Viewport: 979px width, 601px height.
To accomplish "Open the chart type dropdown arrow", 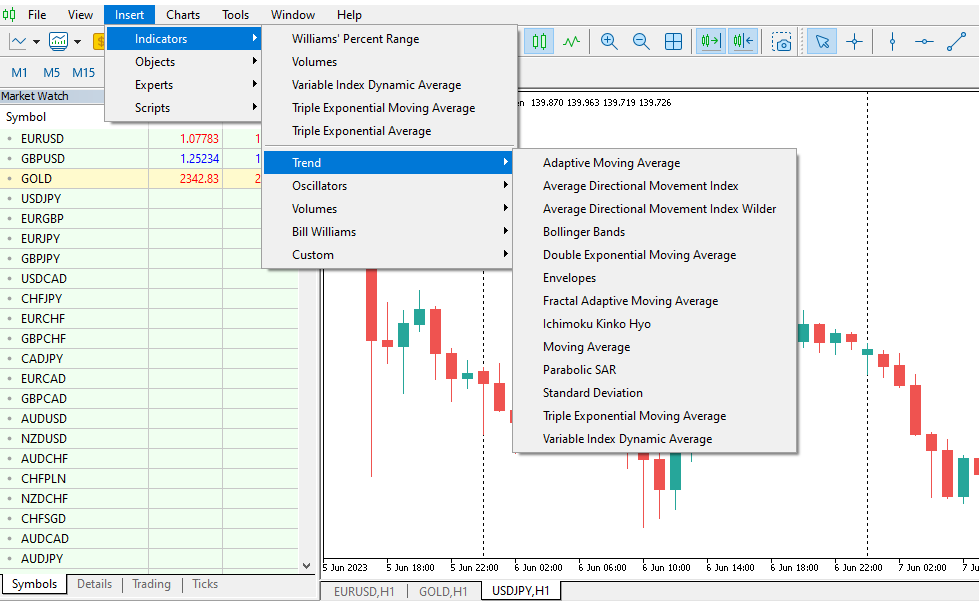I will [x=36, y=42].
